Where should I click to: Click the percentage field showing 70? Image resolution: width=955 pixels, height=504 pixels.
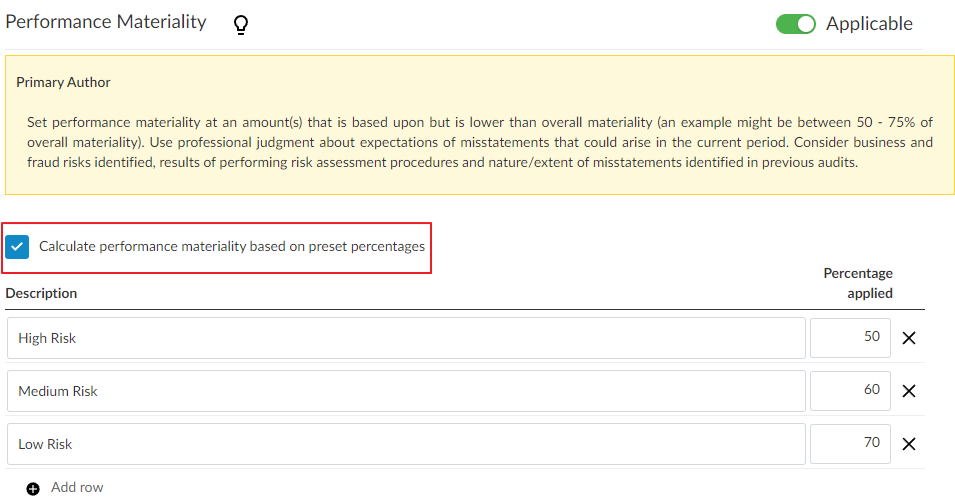coord(850,444)
